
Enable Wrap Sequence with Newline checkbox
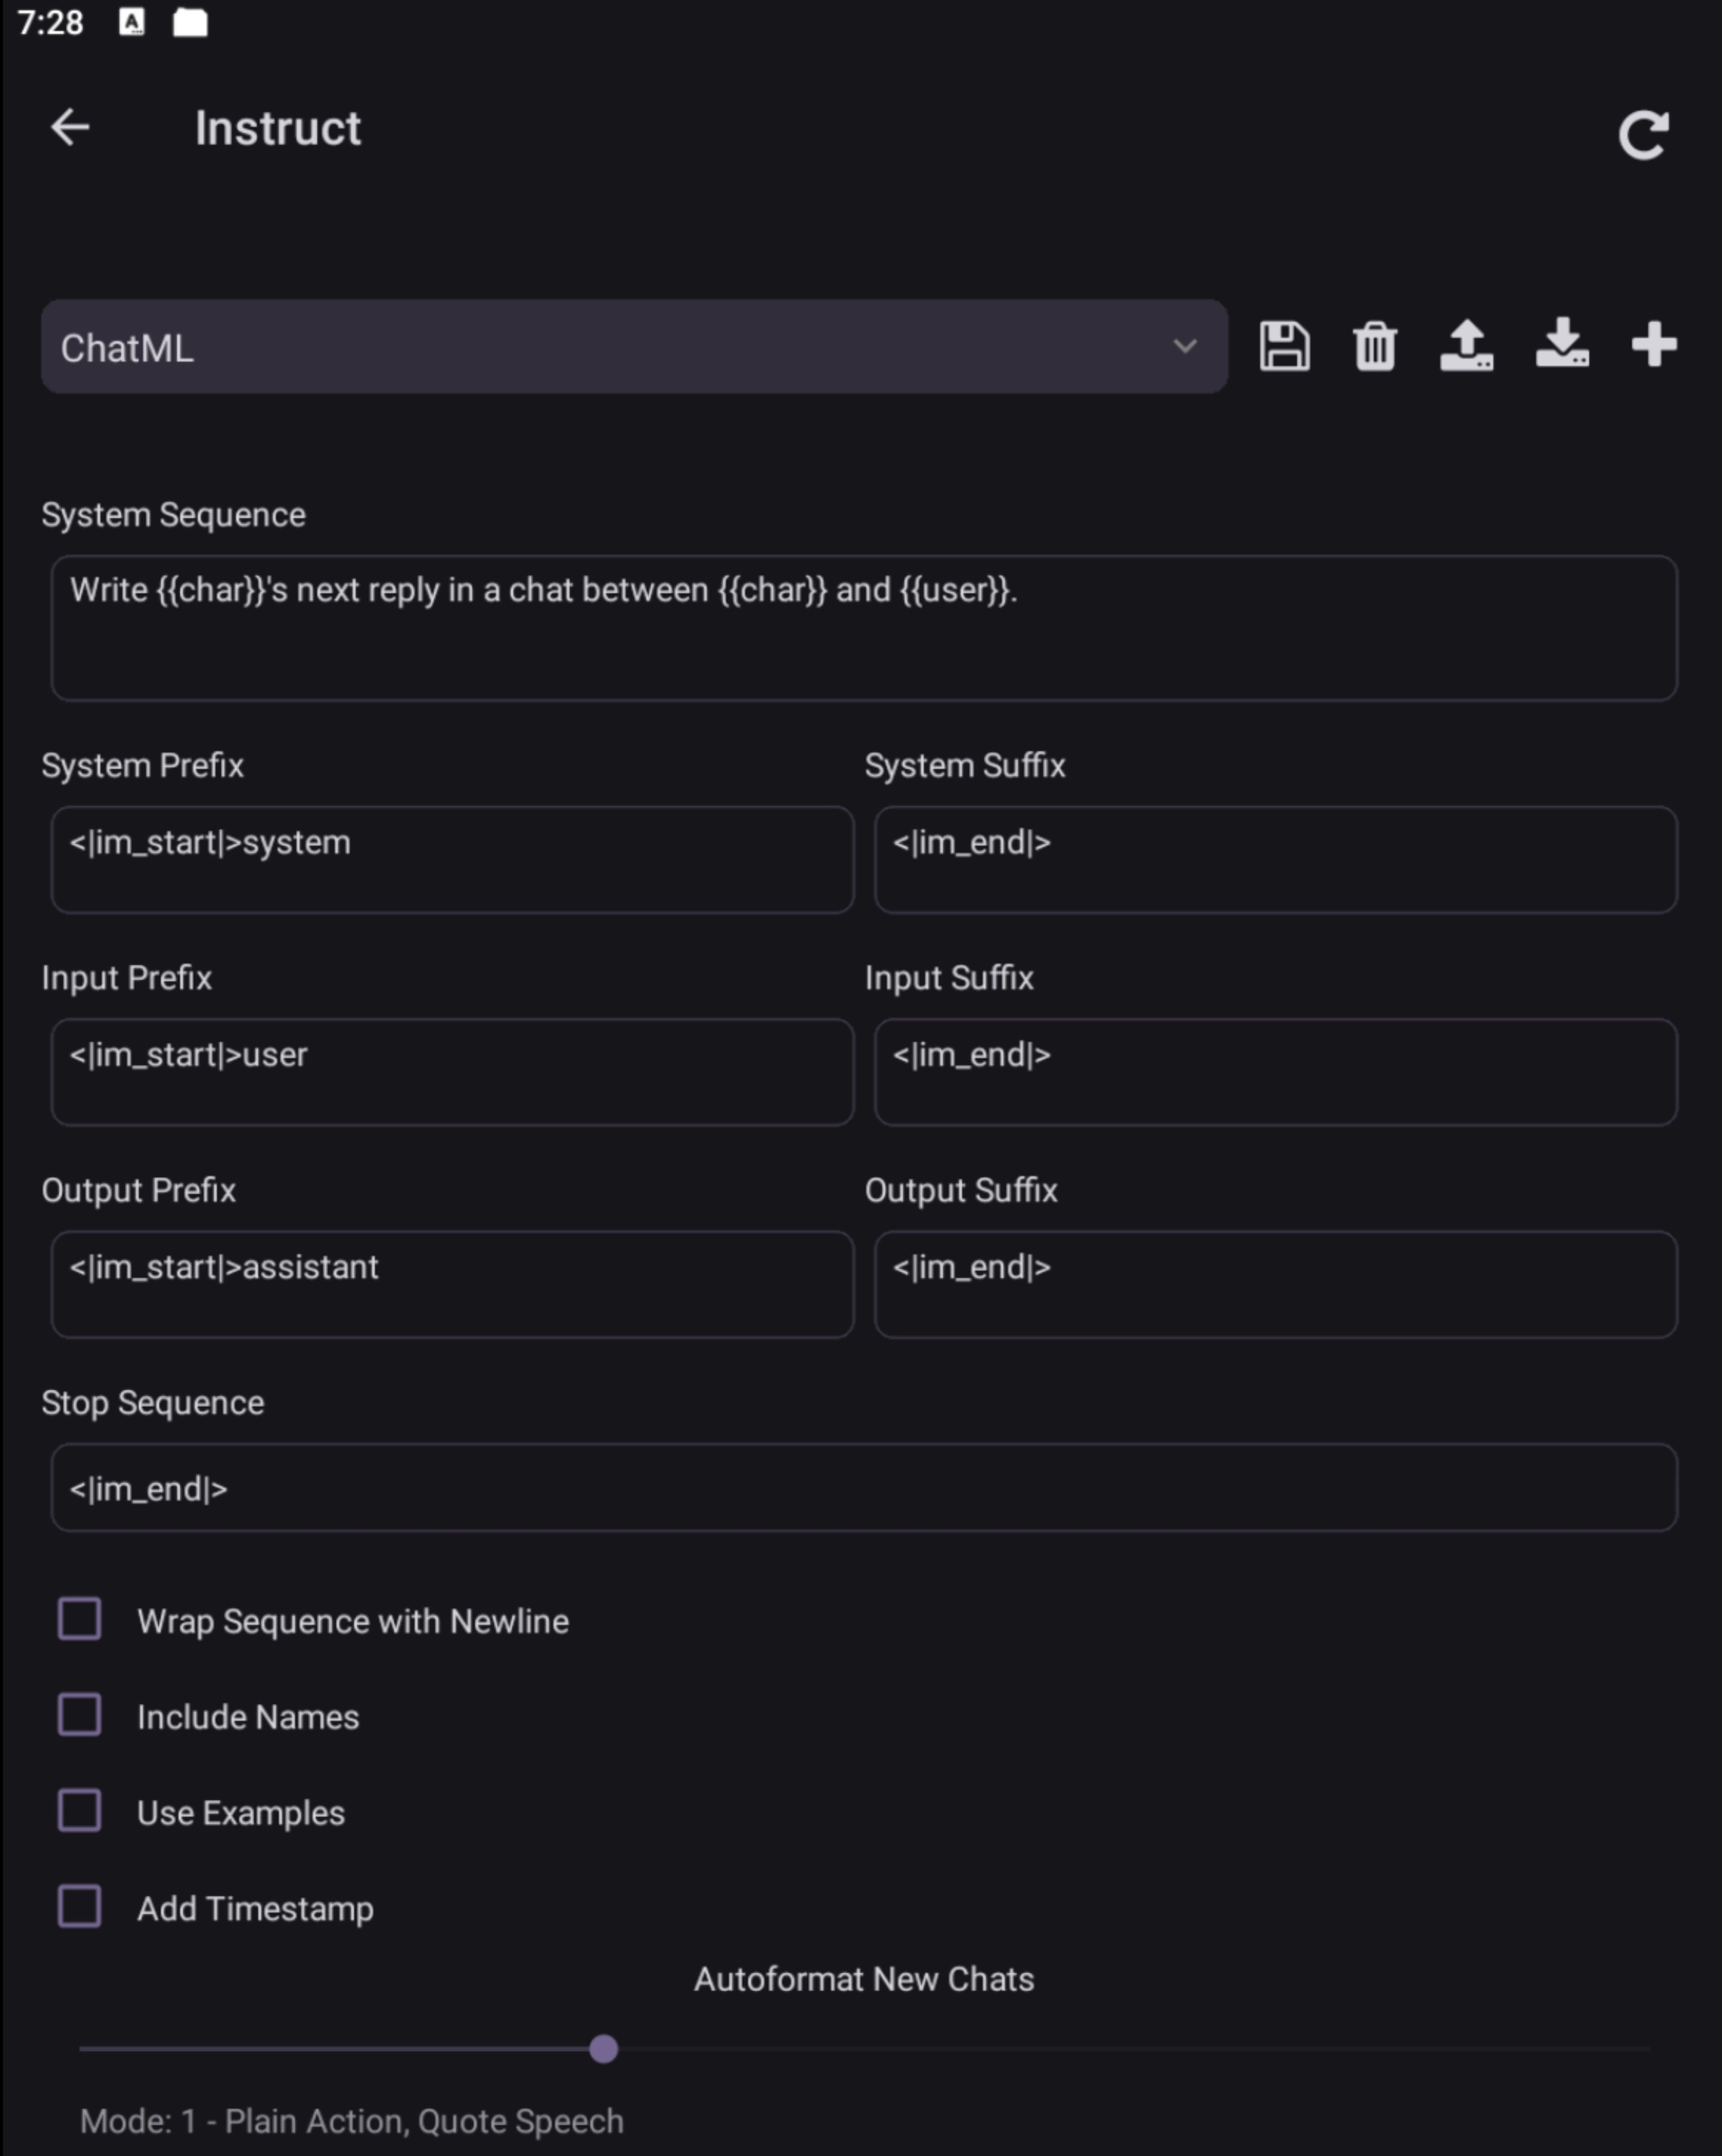tap(79, 1619)
